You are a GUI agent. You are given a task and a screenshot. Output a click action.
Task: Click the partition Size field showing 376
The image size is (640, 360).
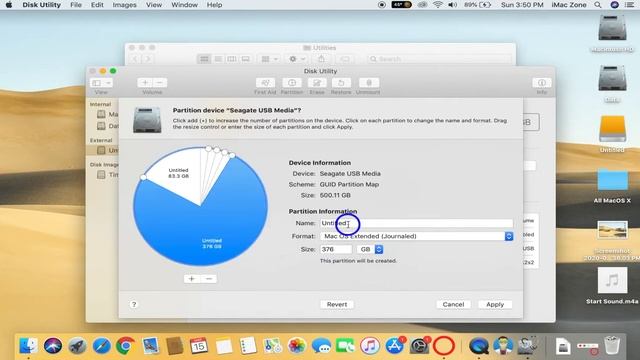pyautogui.click(x=336, y=249)
